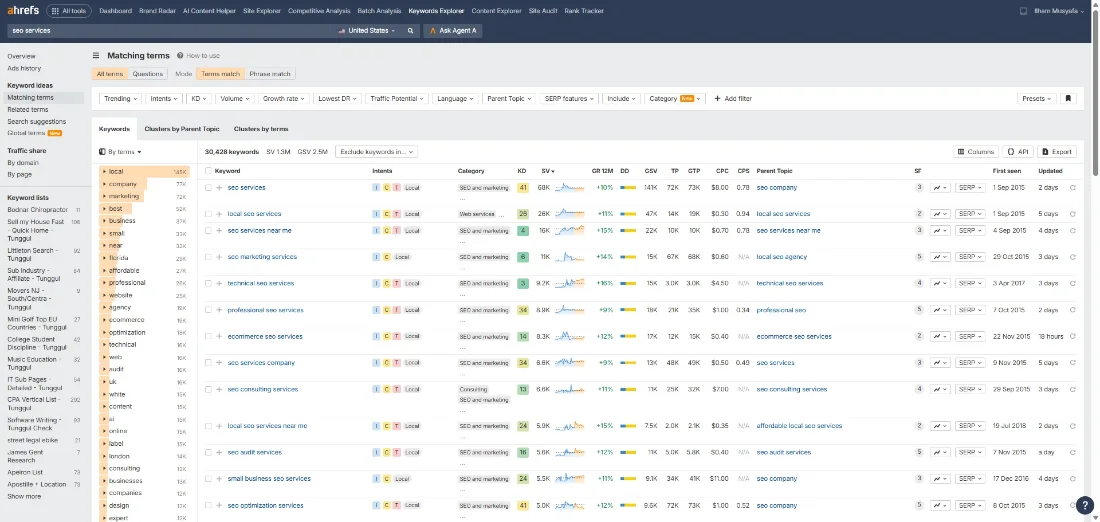Check the seo consulting services checkbox

pos(208,389)
